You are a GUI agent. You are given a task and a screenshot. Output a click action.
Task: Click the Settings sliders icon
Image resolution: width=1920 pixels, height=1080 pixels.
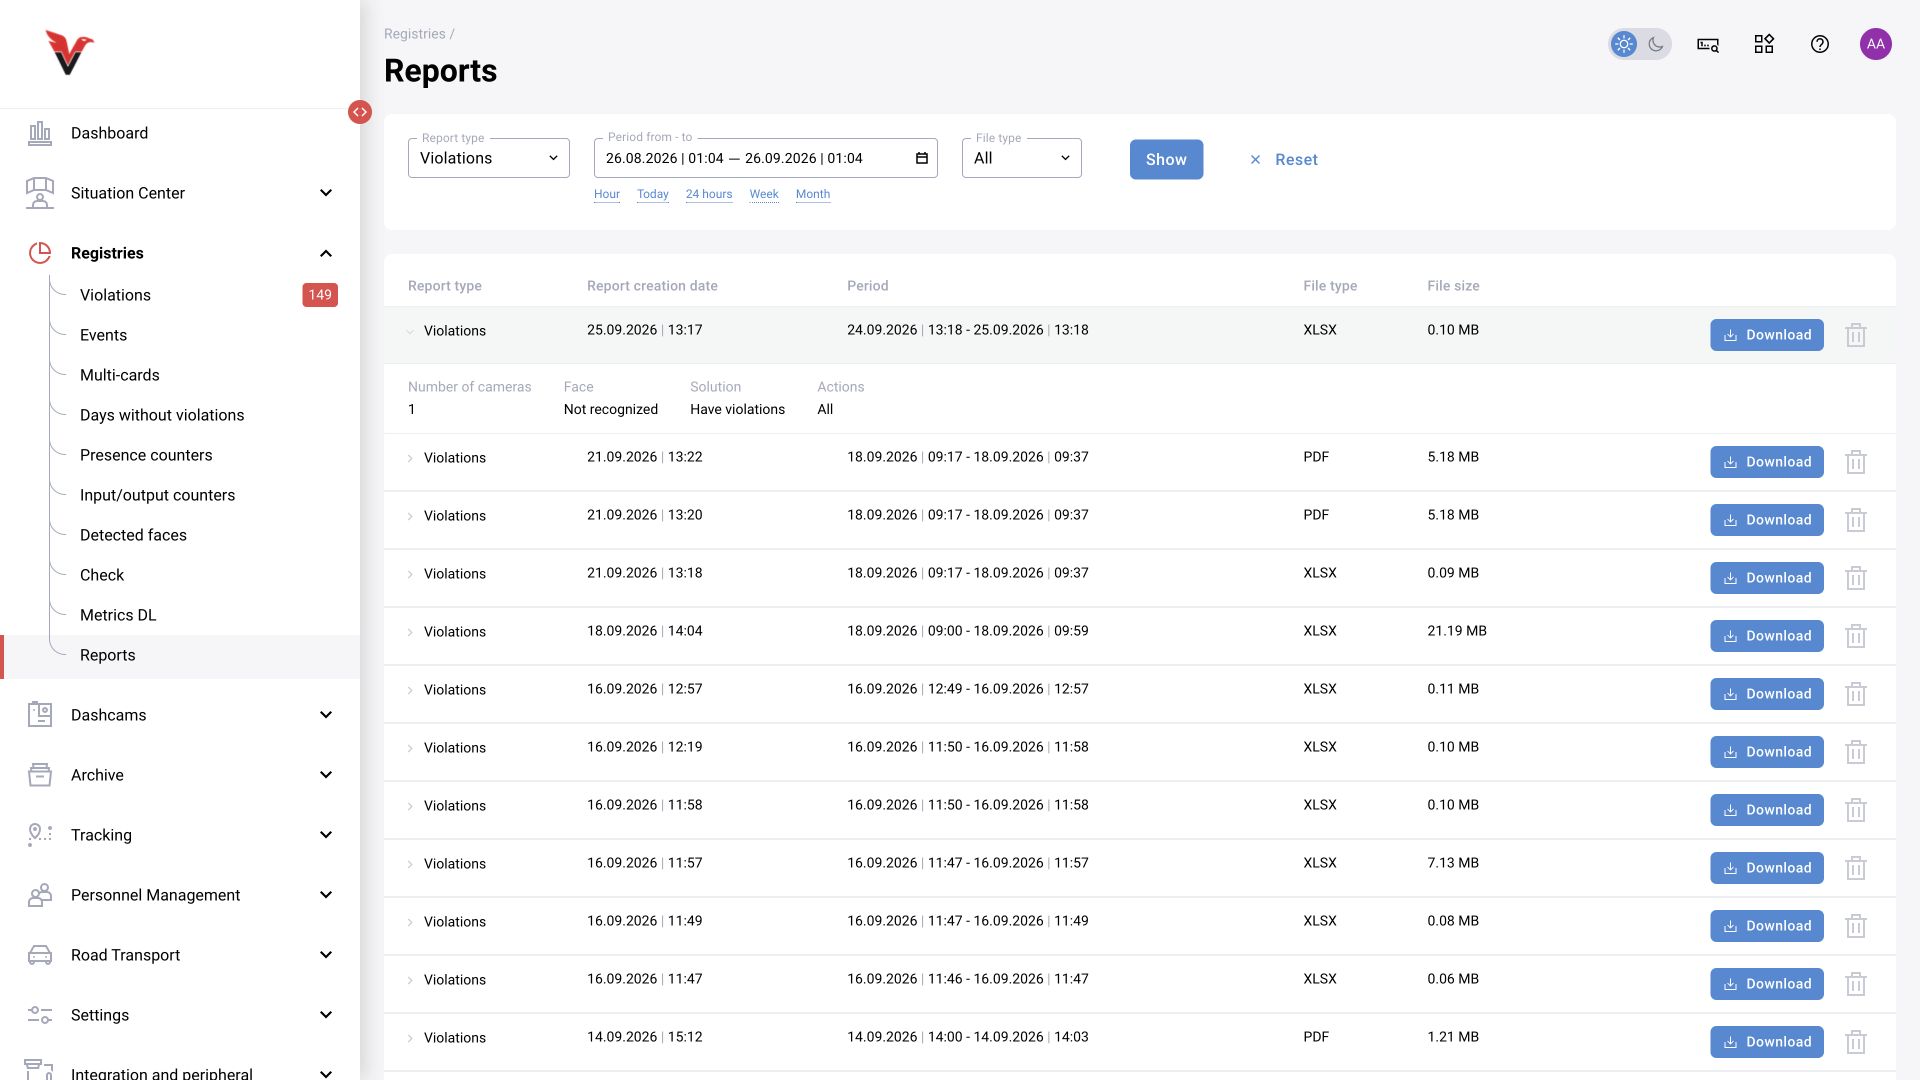[x=40, y=1014]
